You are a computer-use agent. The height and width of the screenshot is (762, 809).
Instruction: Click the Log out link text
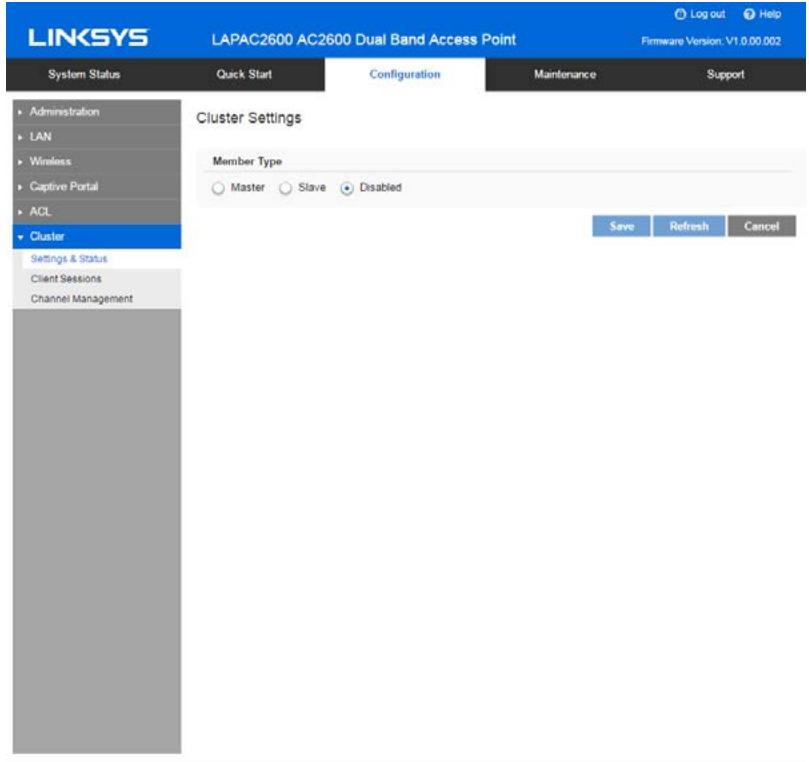click(707, 14)
